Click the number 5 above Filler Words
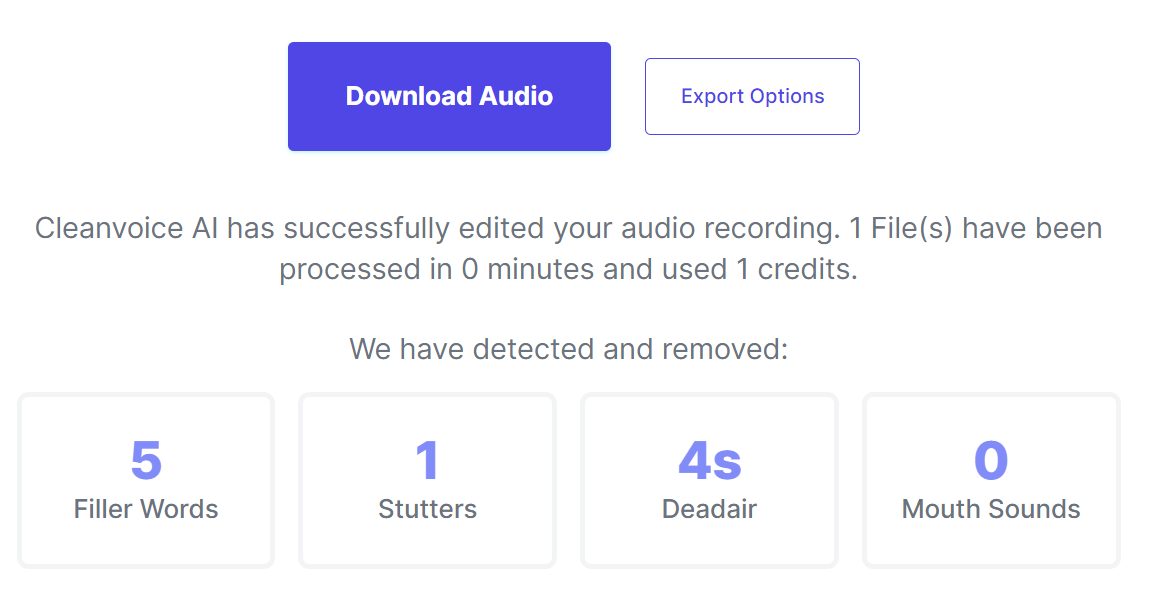 146,460
